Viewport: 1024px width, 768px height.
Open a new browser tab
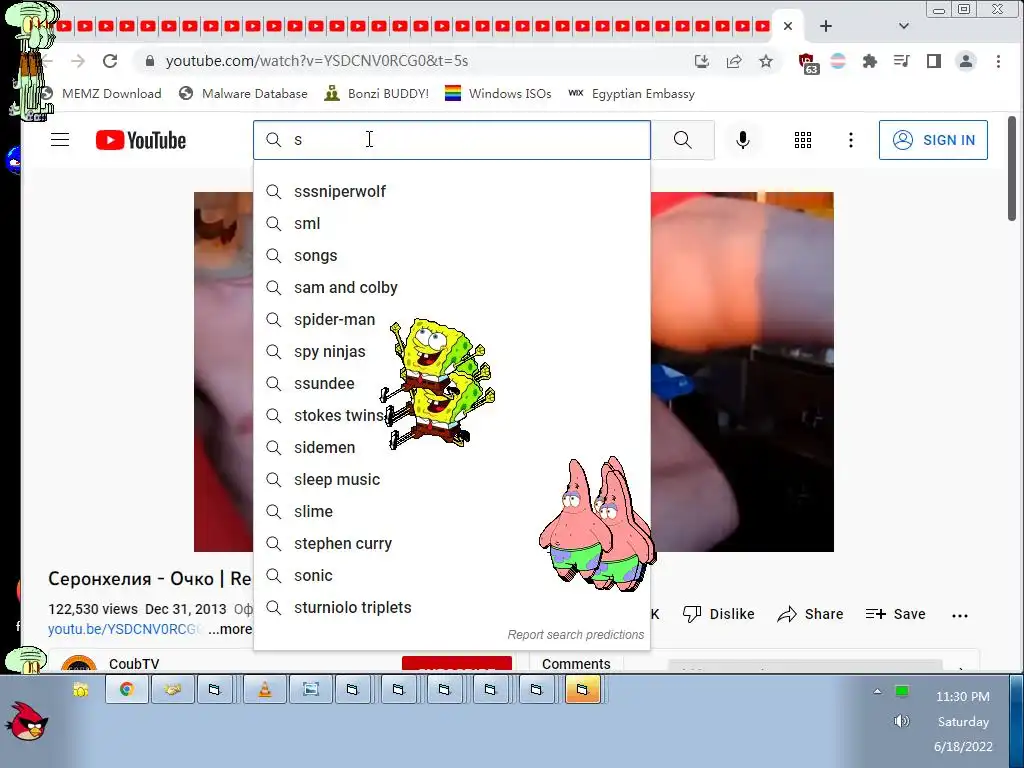[825, 25]
